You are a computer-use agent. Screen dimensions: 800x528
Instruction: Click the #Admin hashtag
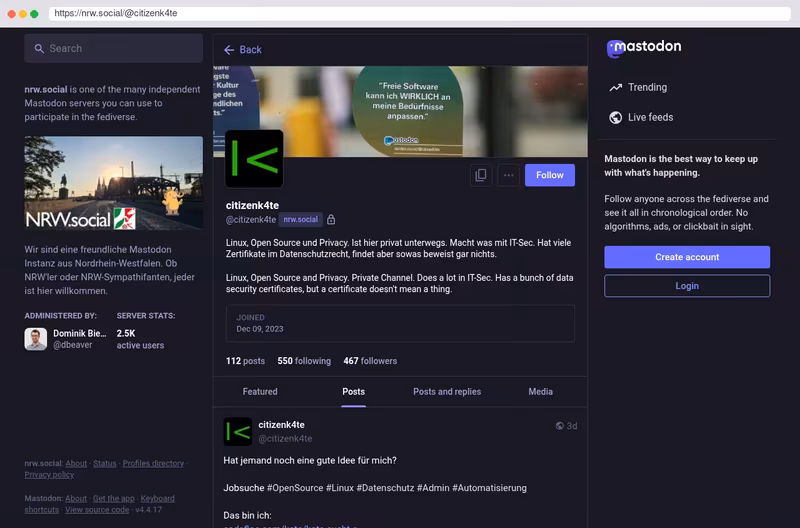433,488
